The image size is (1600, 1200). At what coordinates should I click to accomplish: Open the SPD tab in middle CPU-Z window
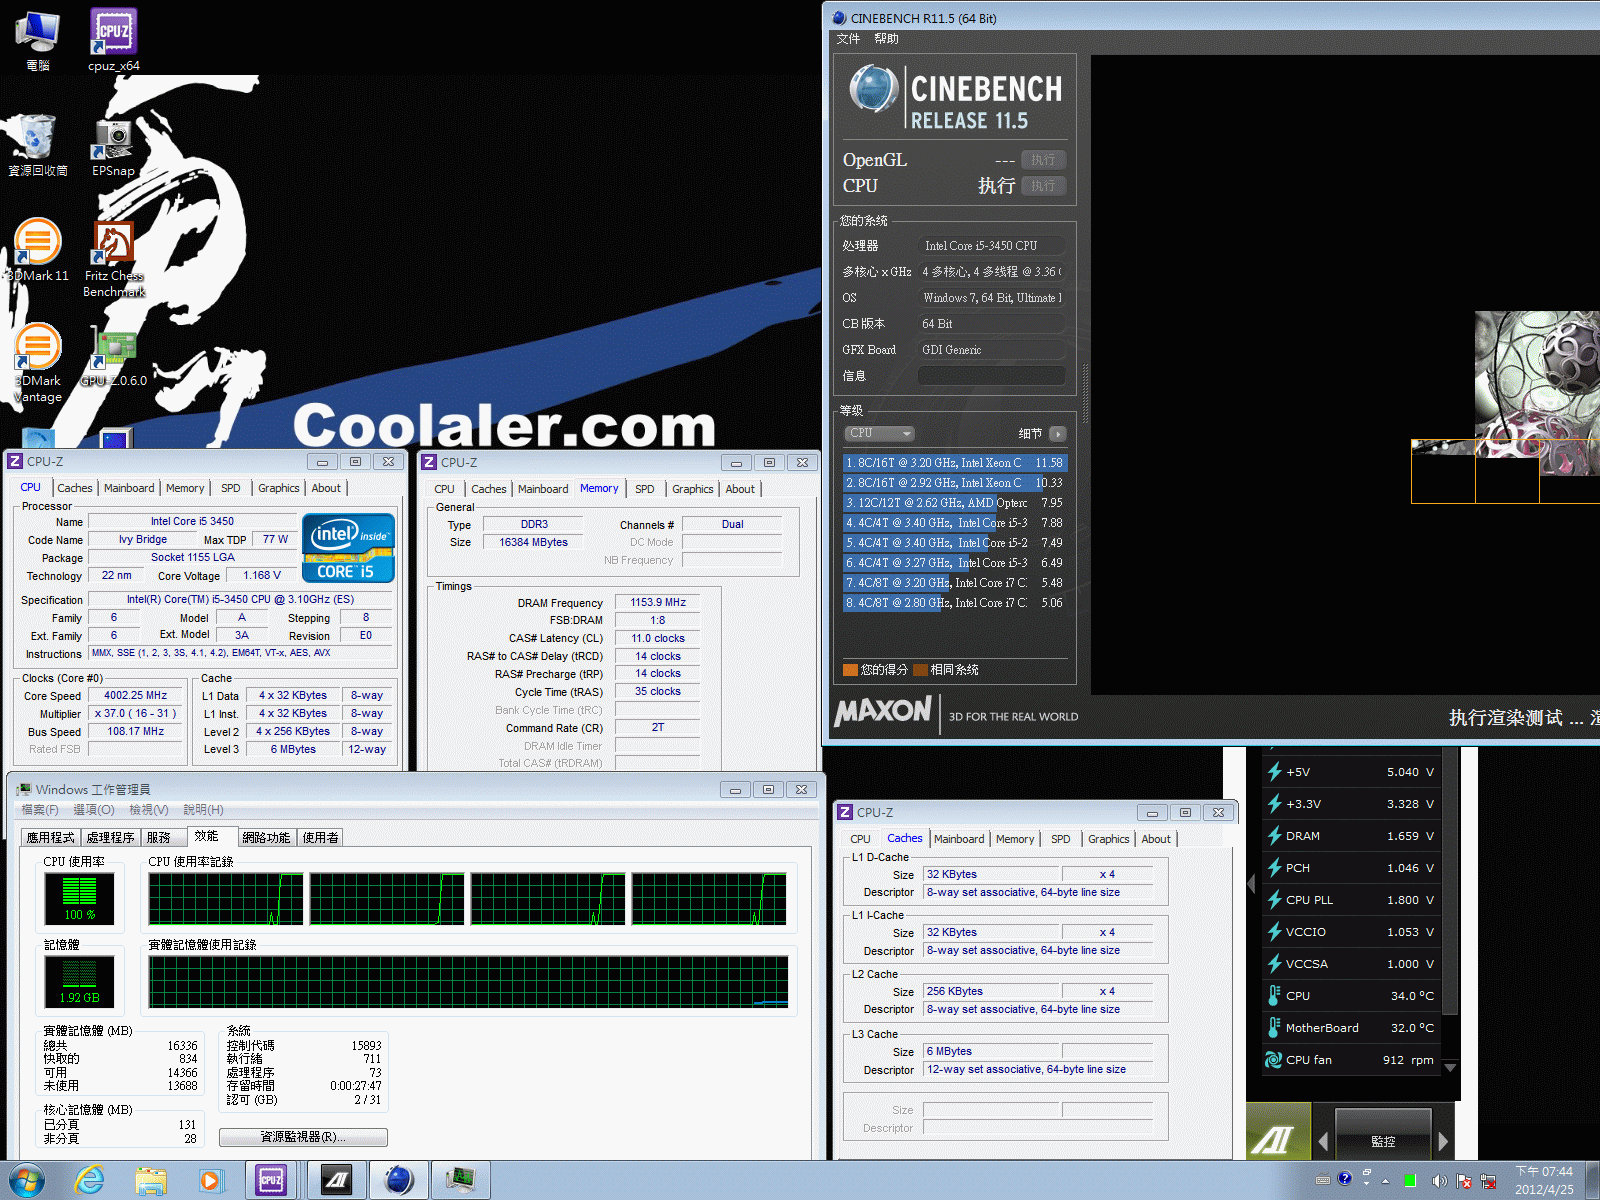tap(645, 489)
